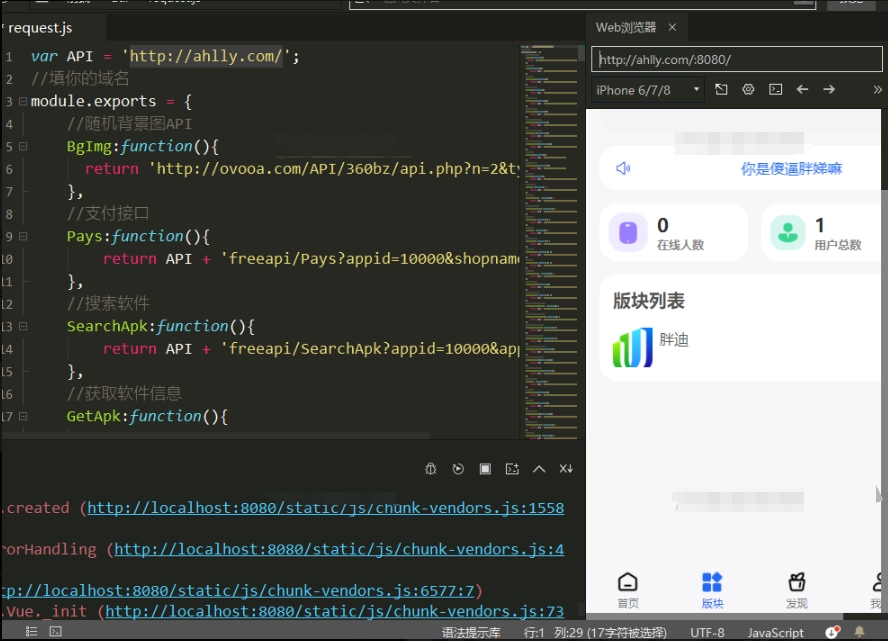Open chunk-vendors.js:73 link in console

pos(335,612)
